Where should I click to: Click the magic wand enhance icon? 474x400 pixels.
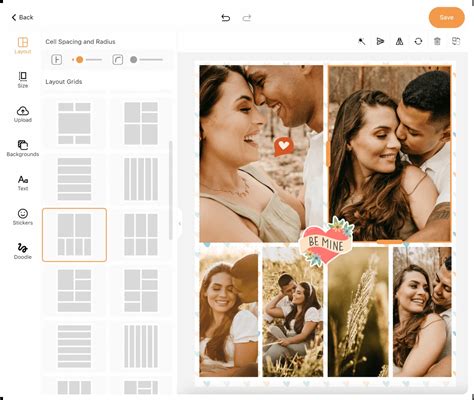[362, 42]
